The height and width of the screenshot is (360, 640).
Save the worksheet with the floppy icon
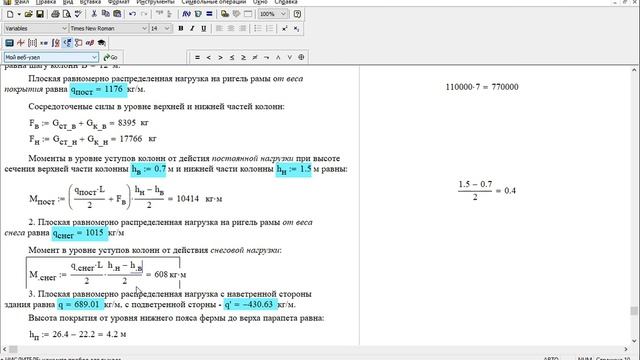pos(40,14)
